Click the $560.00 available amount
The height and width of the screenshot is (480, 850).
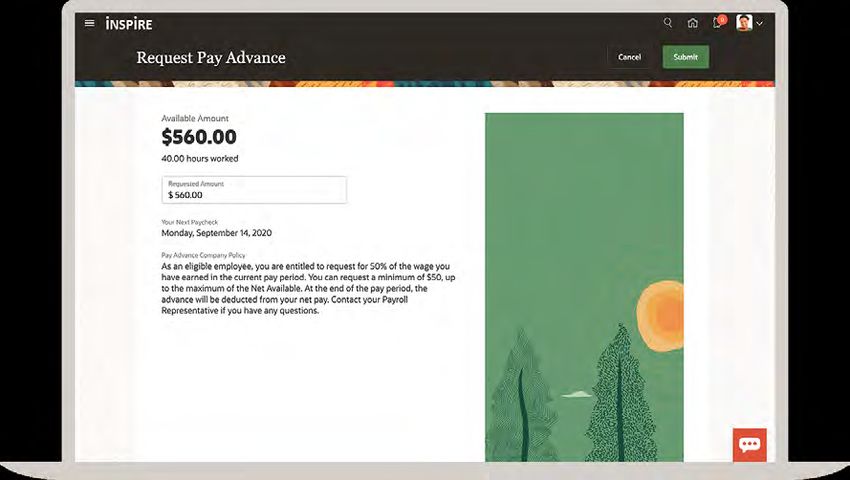pos(199,137)
